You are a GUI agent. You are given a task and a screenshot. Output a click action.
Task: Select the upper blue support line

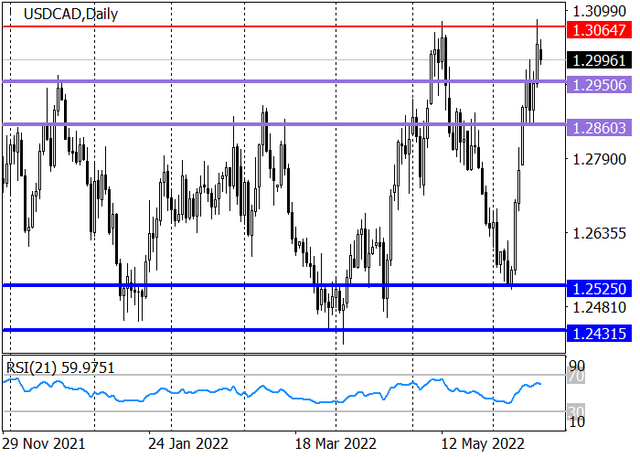(x=284, y=285)
